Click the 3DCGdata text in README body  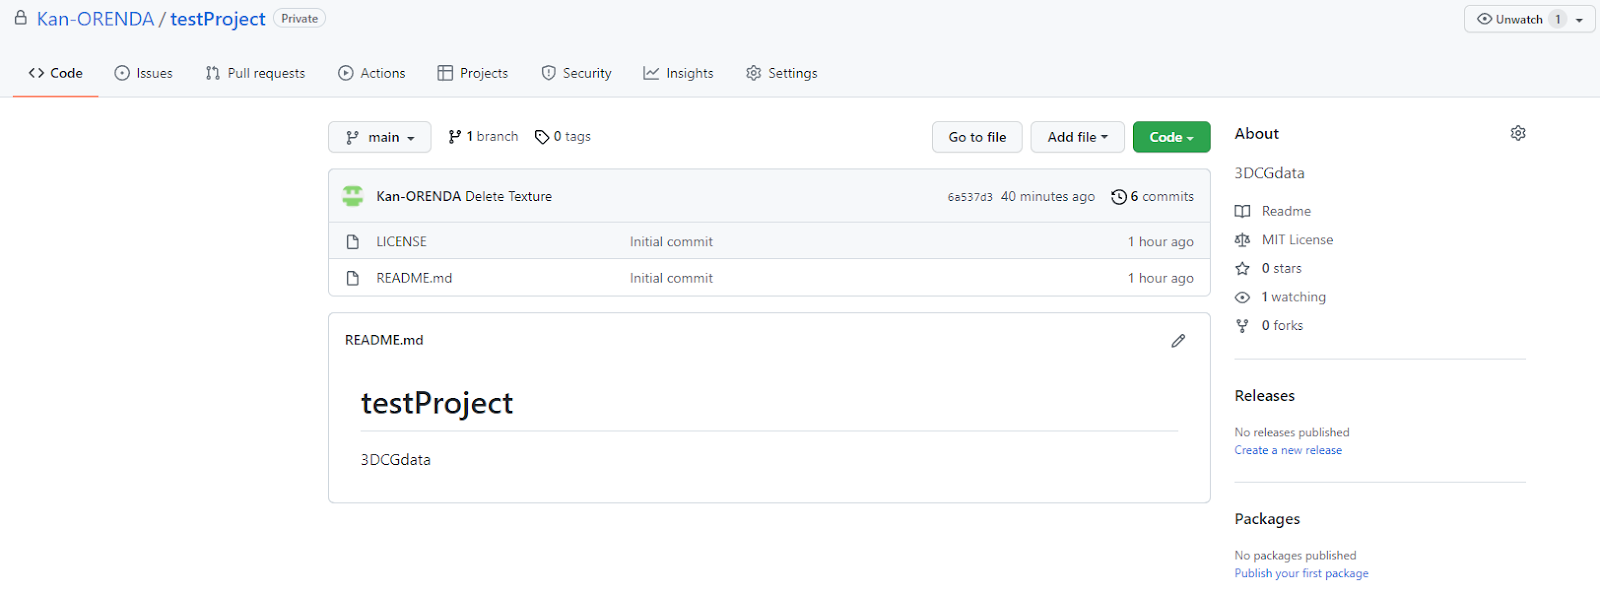pos(396,460)
